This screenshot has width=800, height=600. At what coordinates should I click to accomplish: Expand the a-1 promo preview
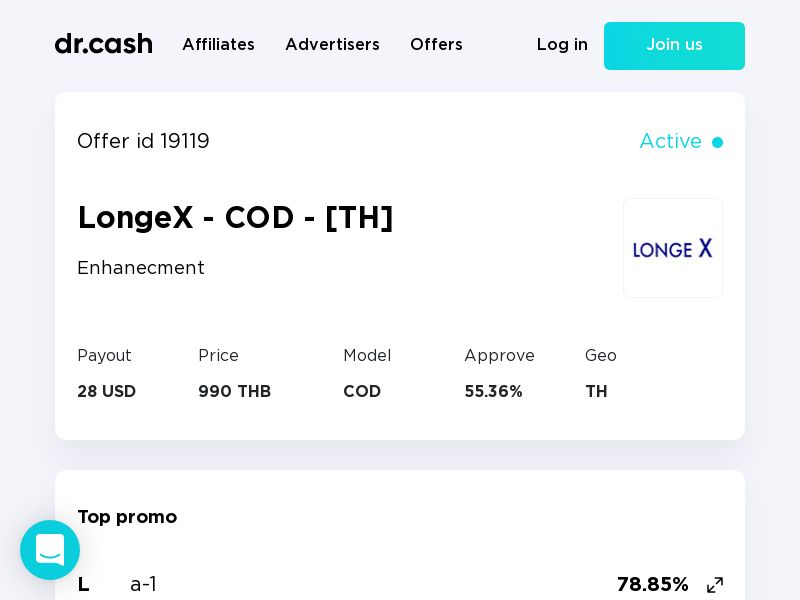(x=715, y=585)
